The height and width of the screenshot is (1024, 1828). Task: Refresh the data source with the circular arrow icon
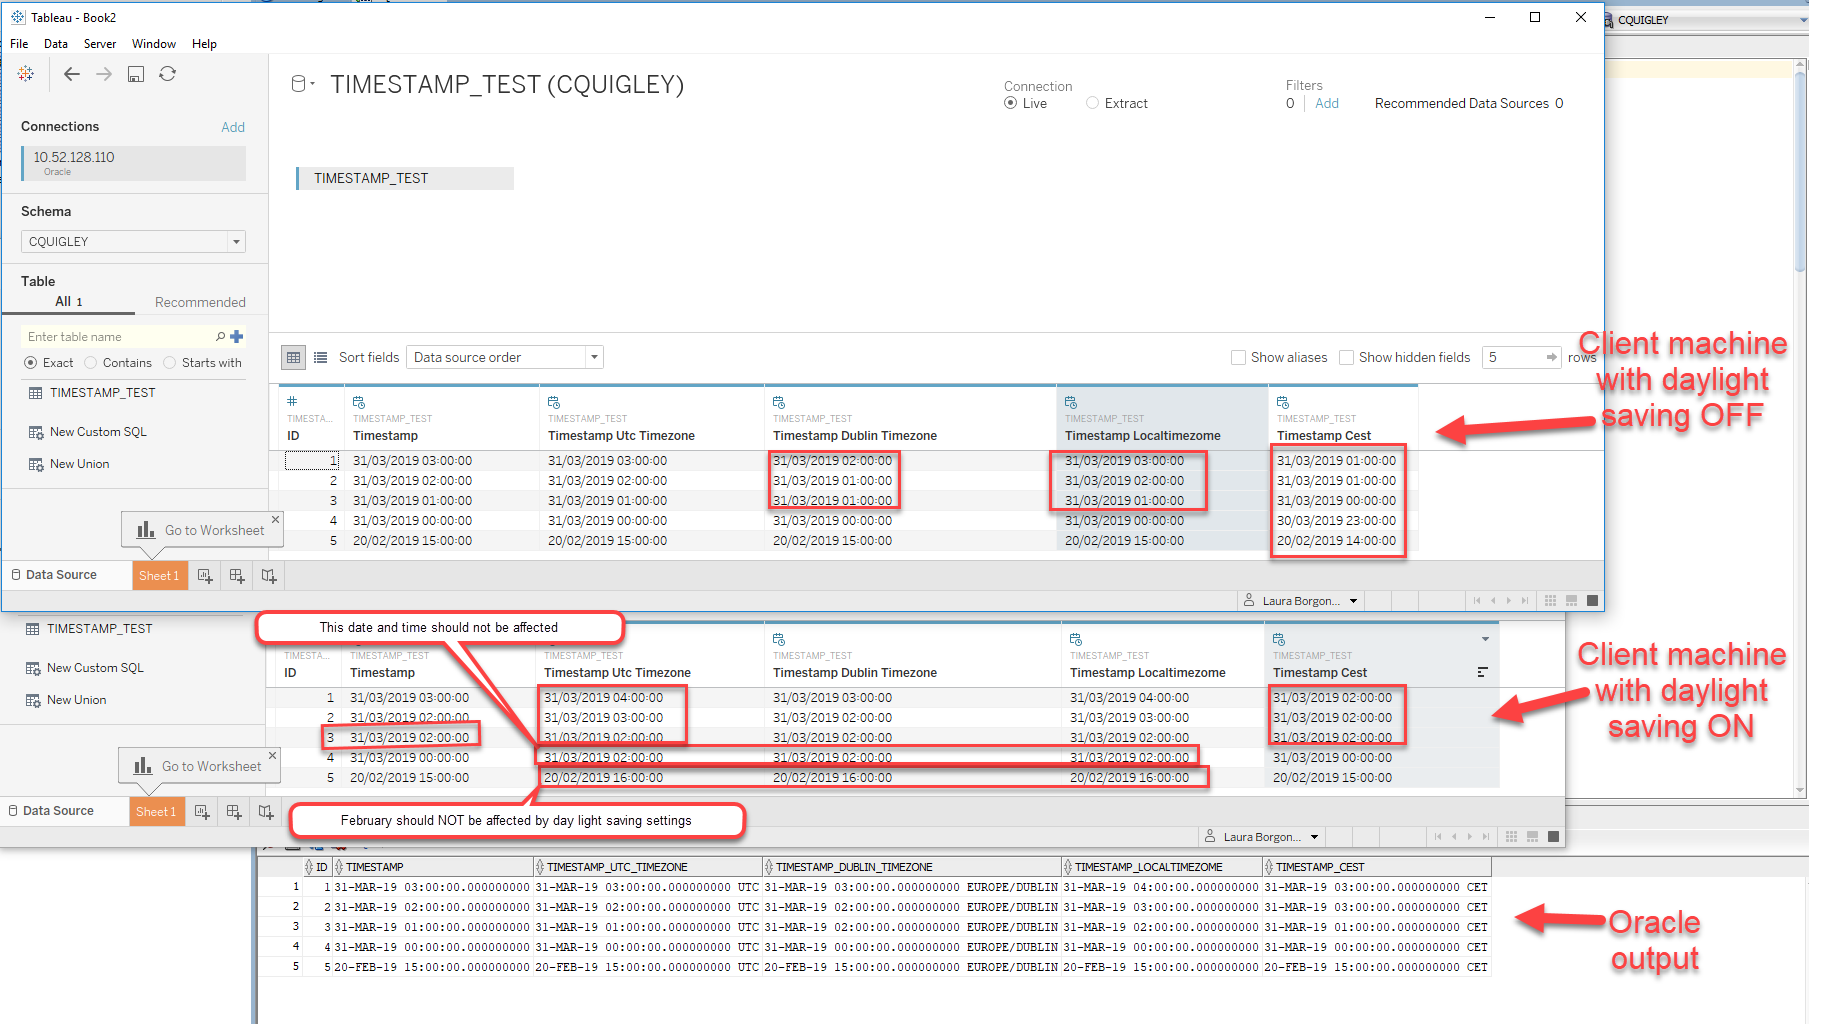167,74
